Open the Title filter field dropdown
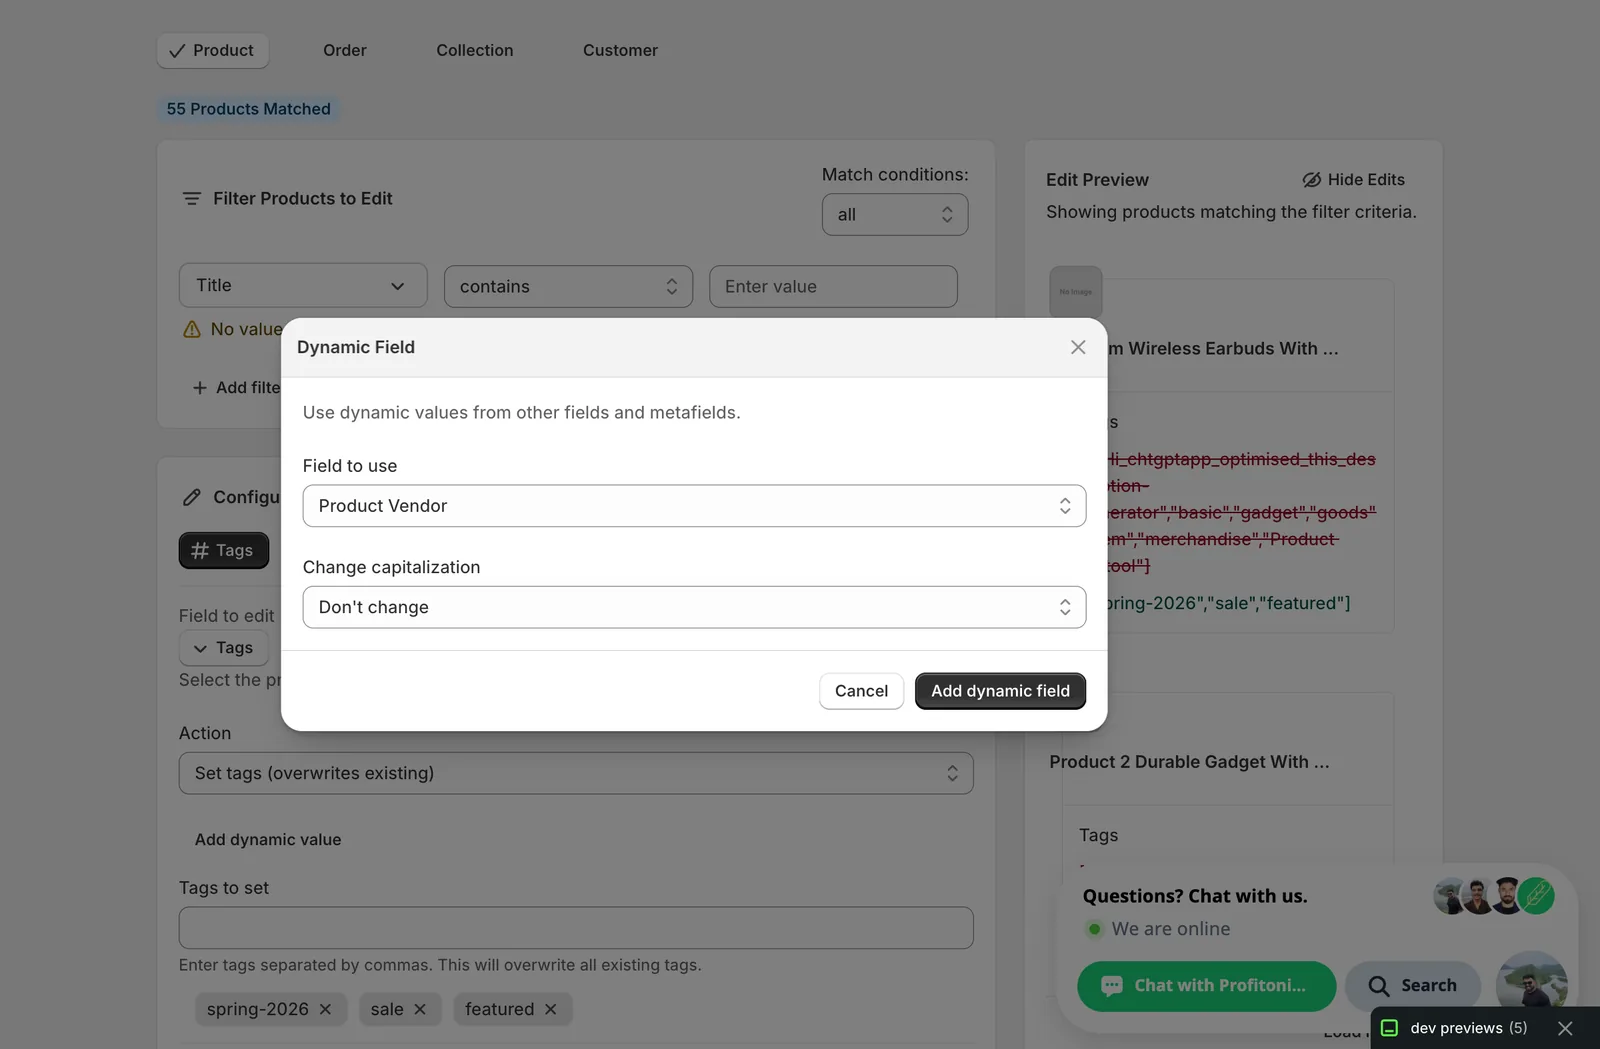Screen dimensions: 1600x1049 tap(303, 286)
